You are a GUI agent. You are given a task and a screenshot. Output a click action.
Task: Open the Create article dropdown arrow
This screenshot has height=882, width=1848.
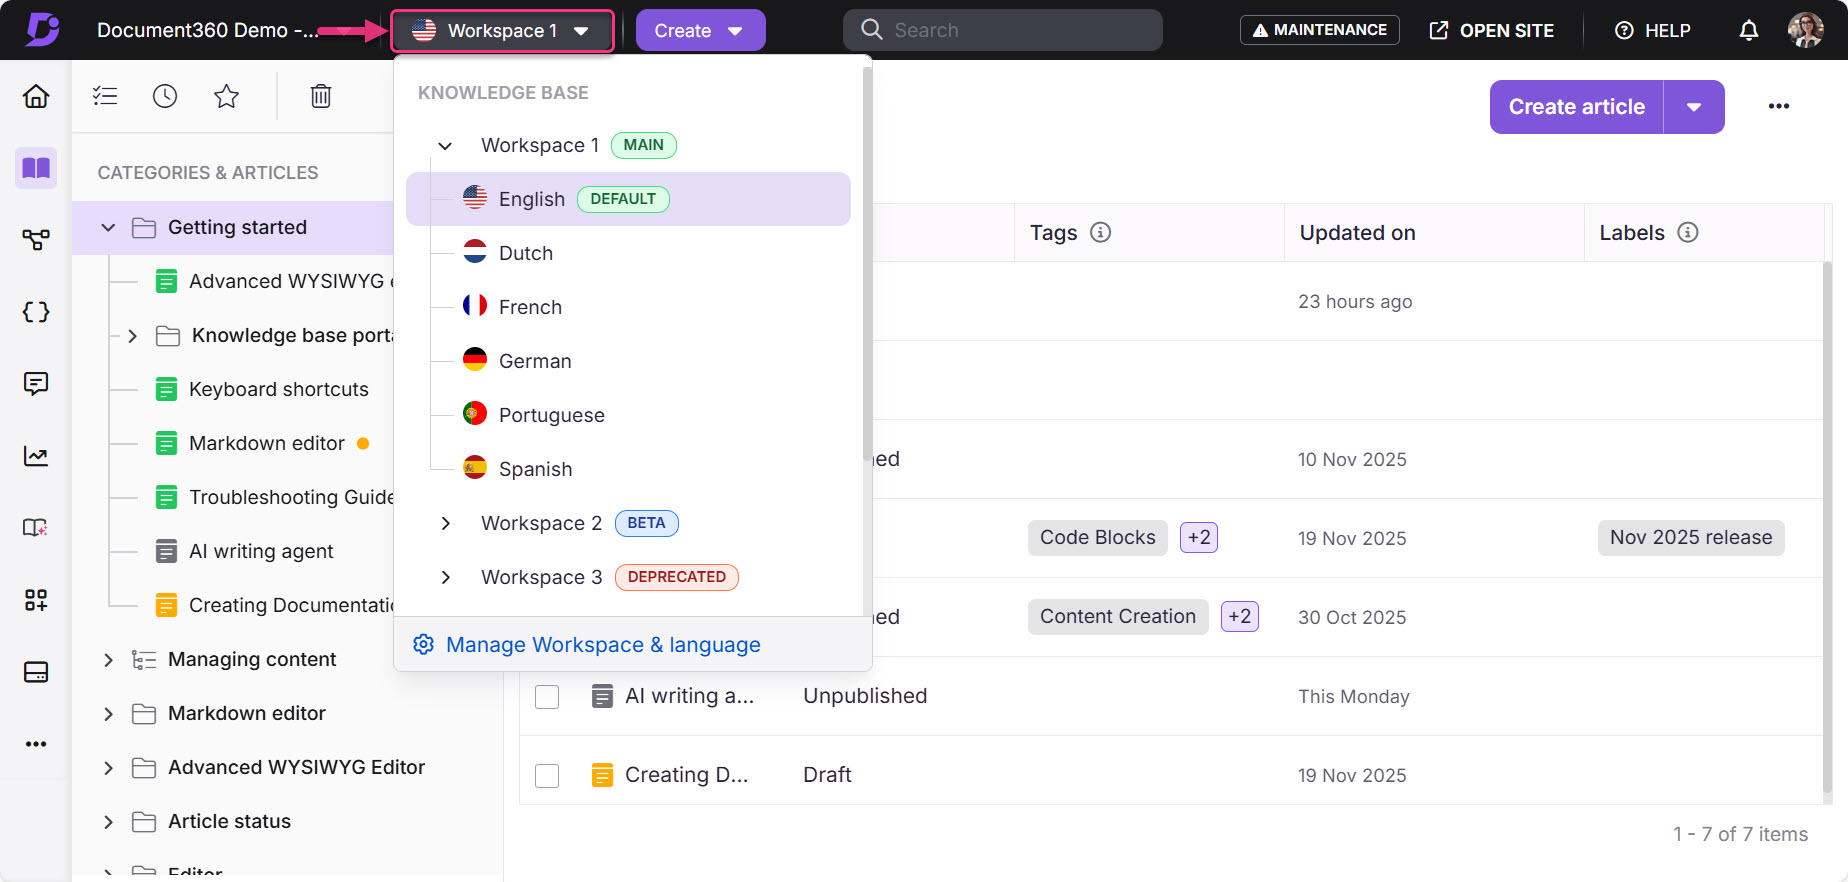[x=1694, y=107]
